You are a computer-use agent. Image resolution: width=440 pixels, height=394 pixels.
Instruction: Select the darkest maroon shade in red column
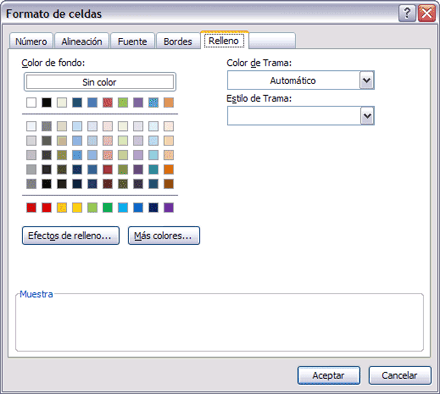pyautogui.click(x=108, y=184)
